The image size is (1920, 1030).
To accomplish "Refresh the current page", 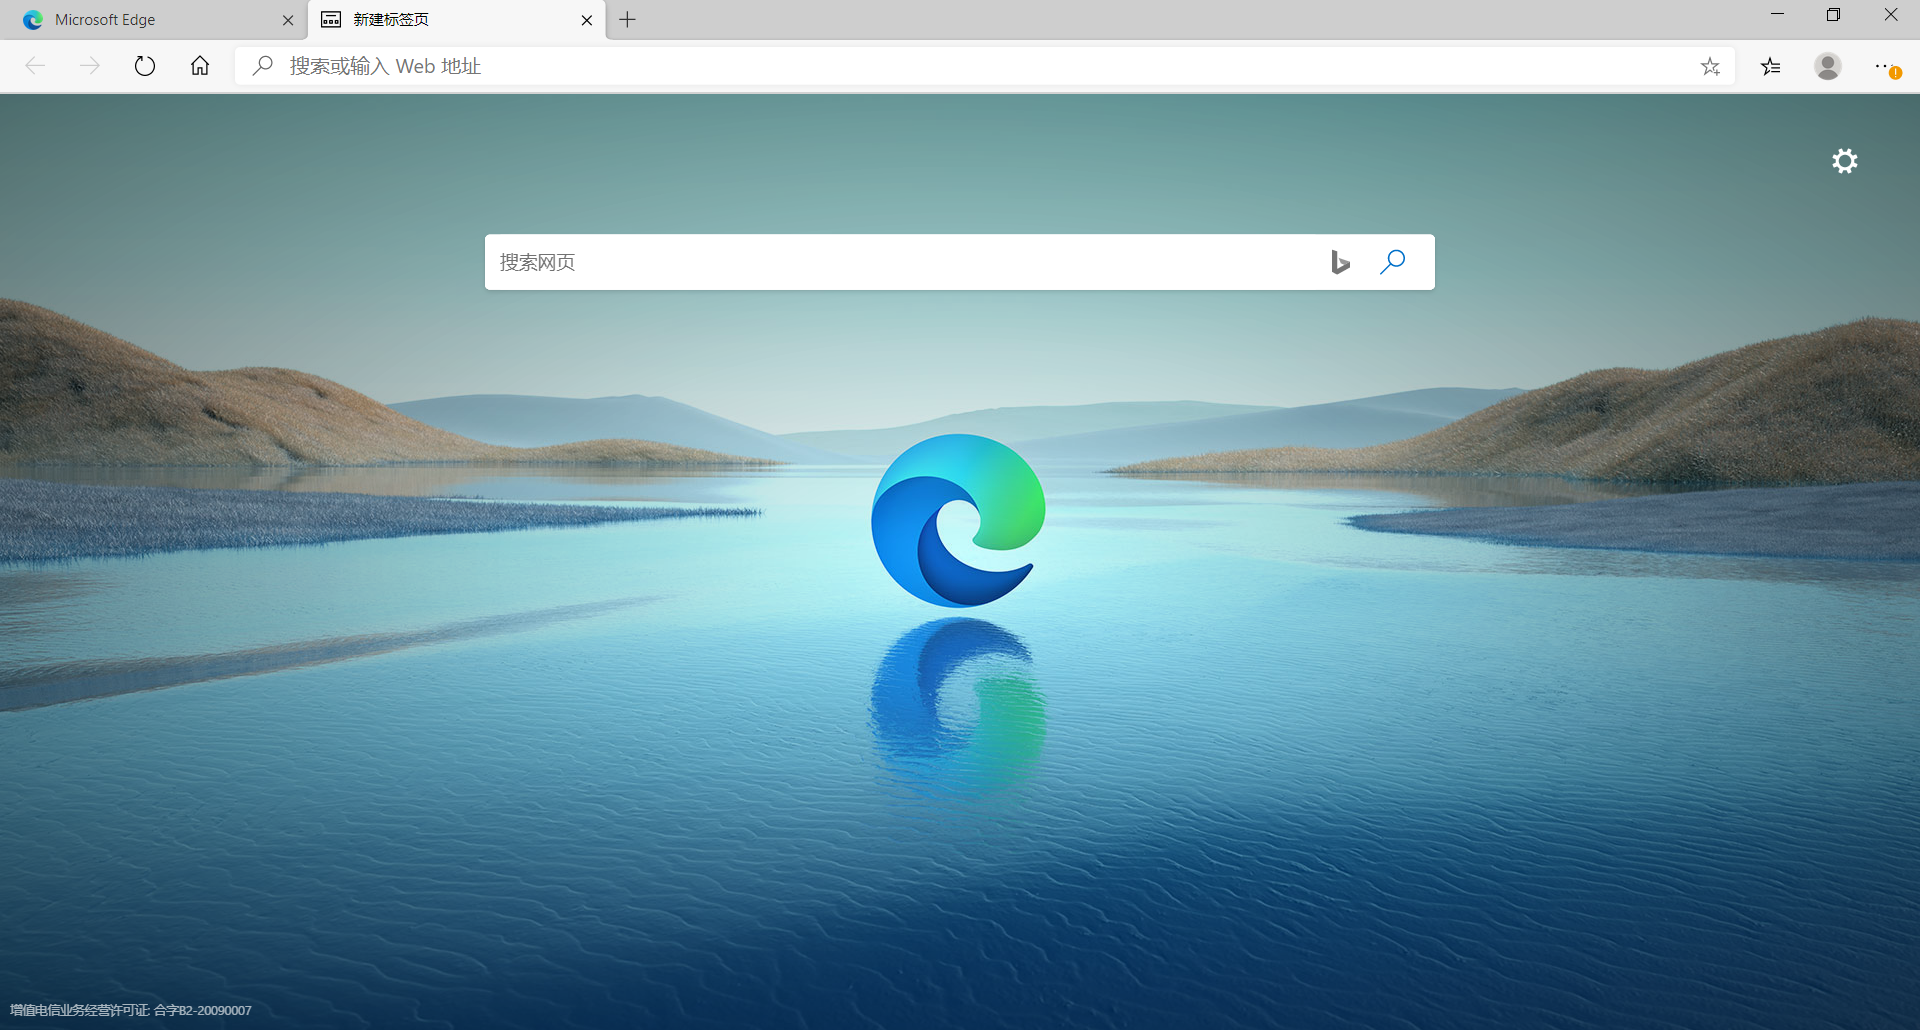I will [x=145, y=66].
